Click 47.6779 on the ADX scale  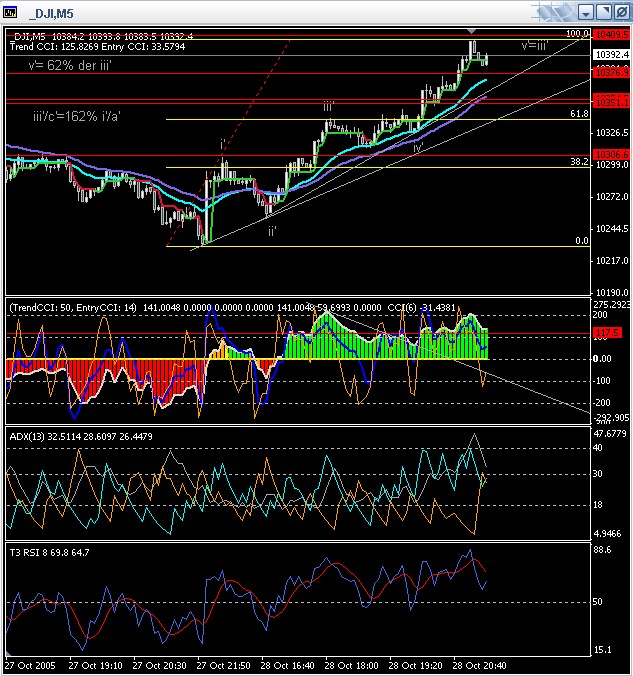coord(610,433)
